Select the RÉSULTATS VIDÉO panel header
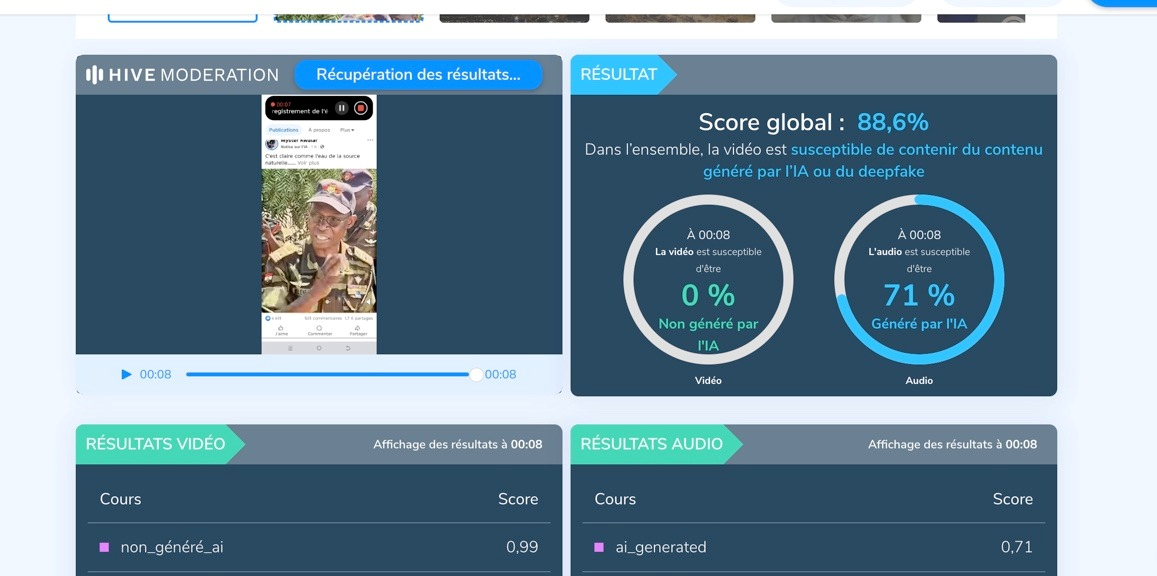 156,444
